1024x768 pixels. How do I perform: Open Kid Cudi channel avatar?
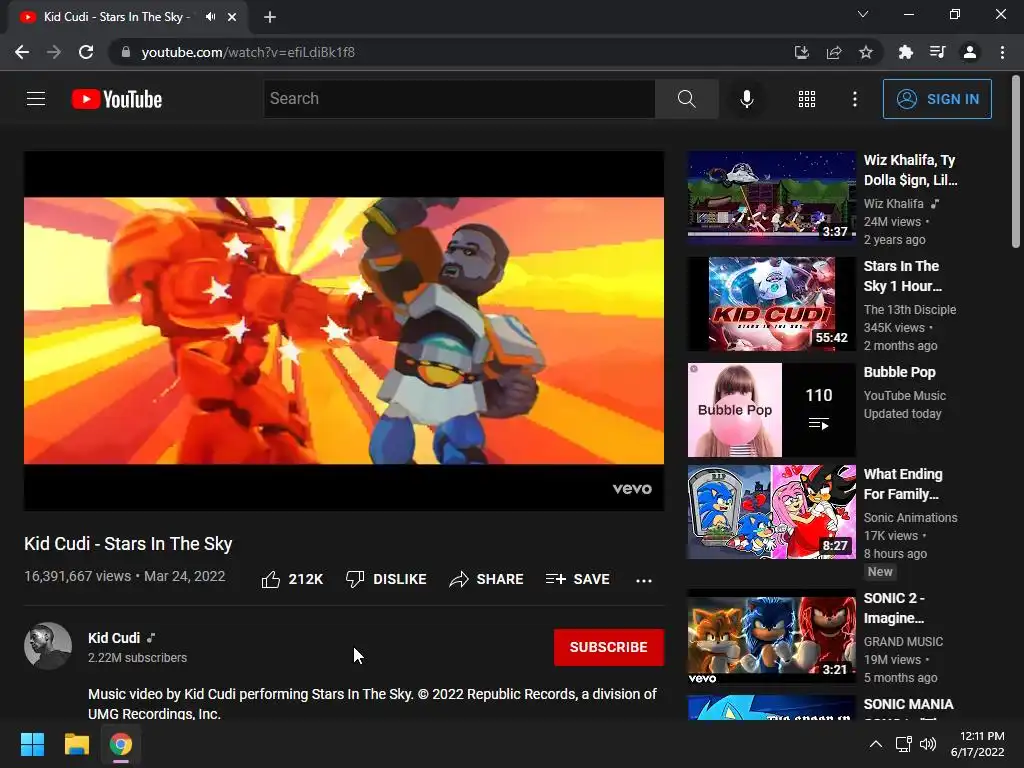48,646
